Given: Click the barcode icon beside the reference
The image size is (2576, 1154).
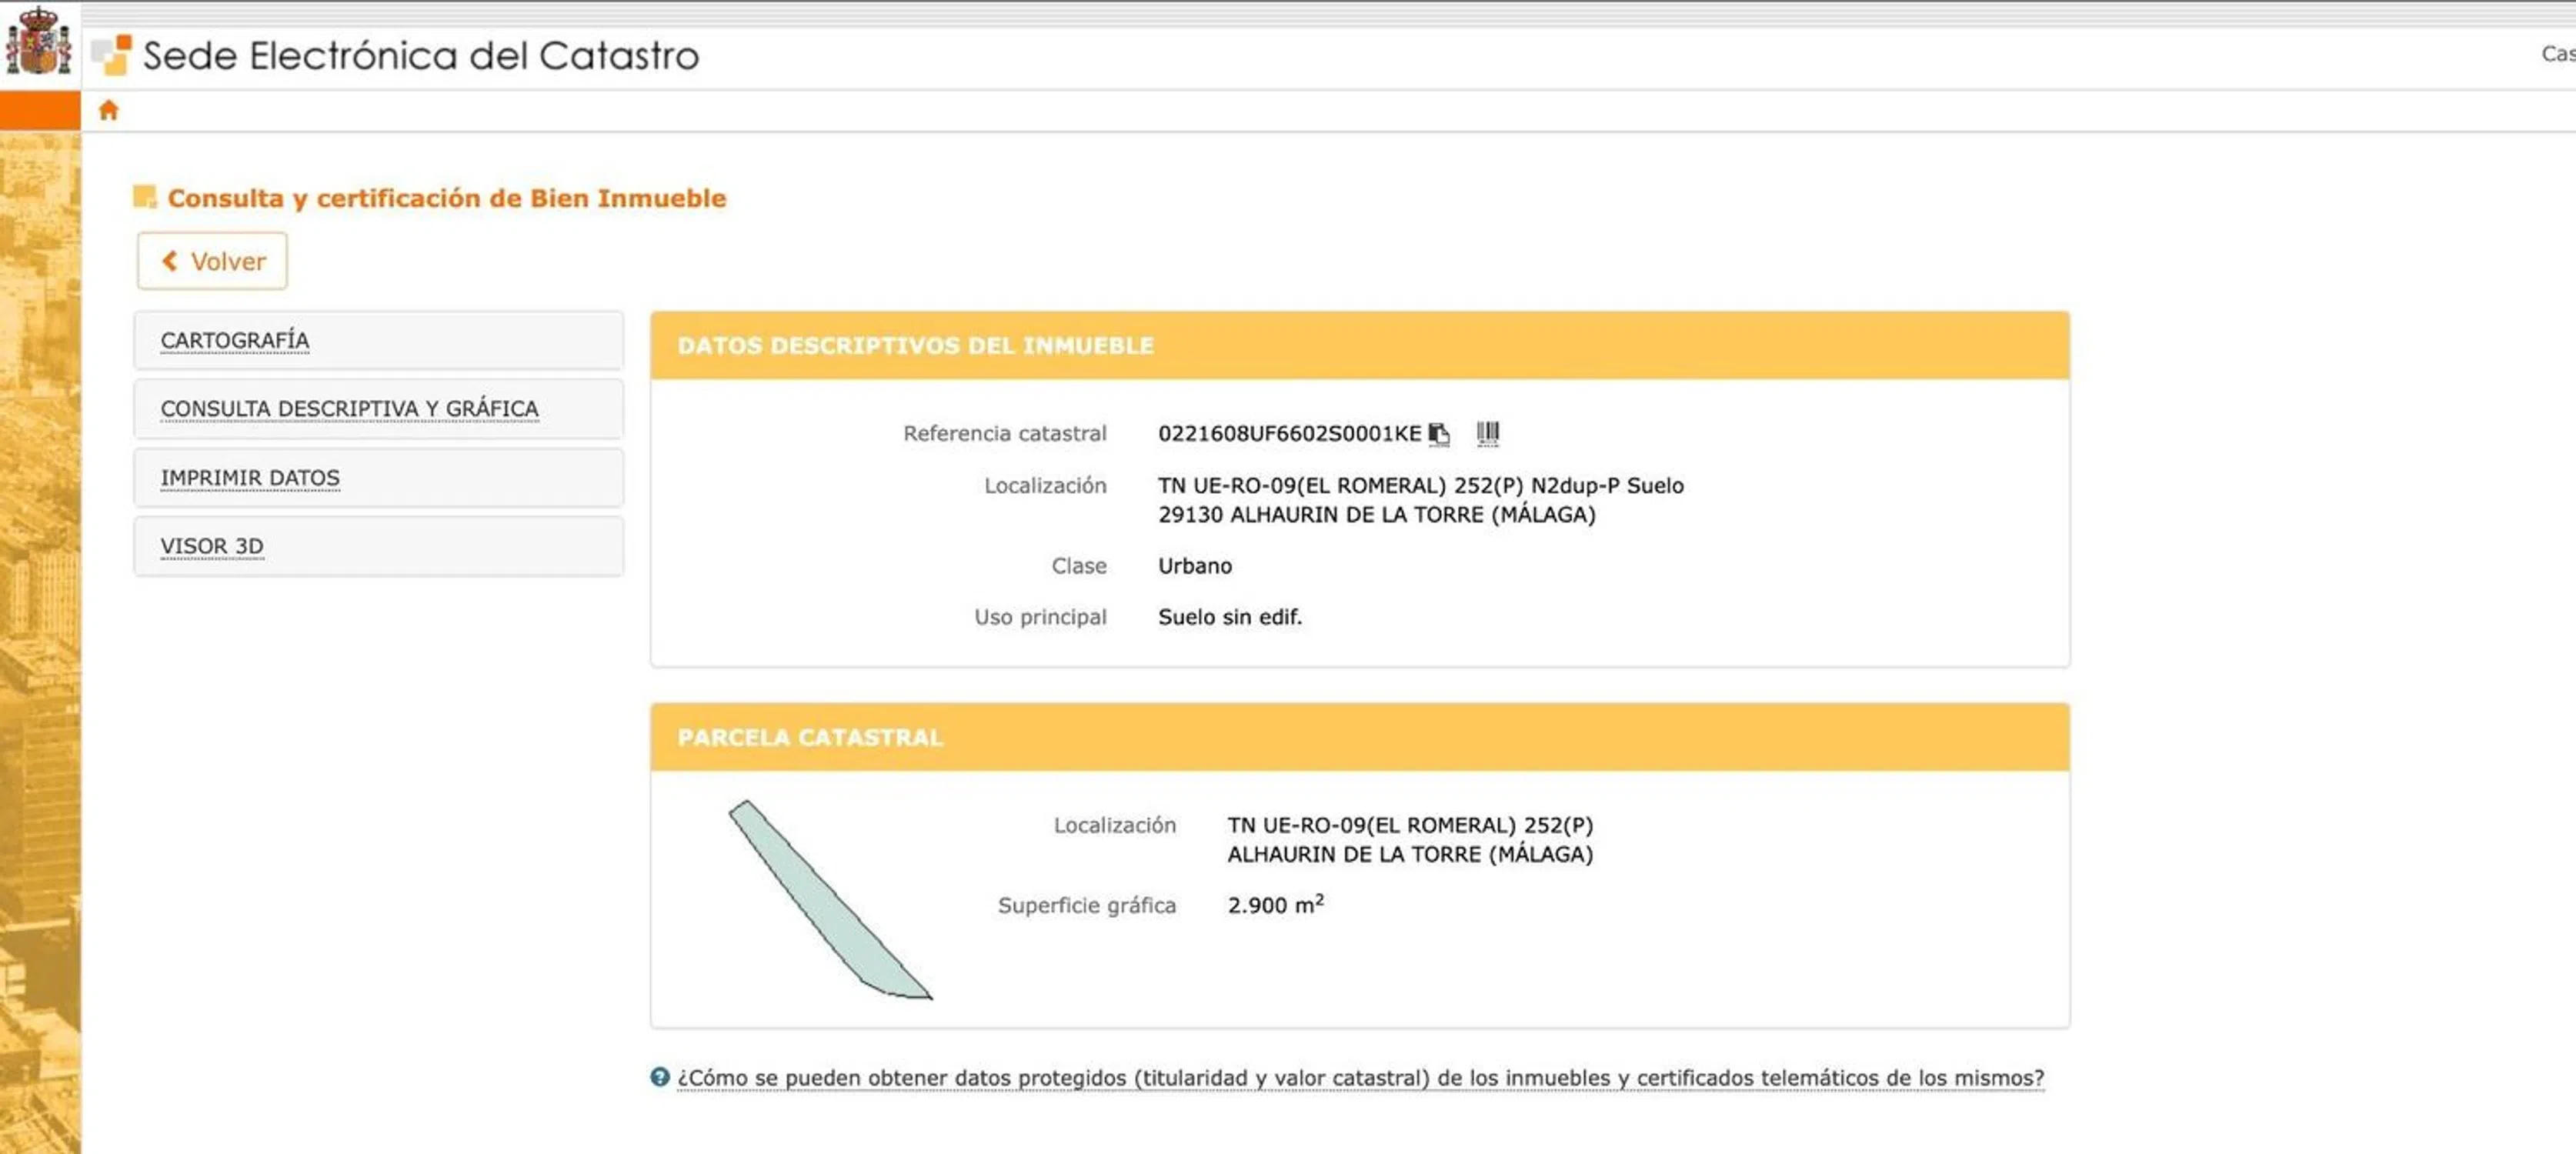Looking at the screenshot, I should click(x=1487, y=433).
